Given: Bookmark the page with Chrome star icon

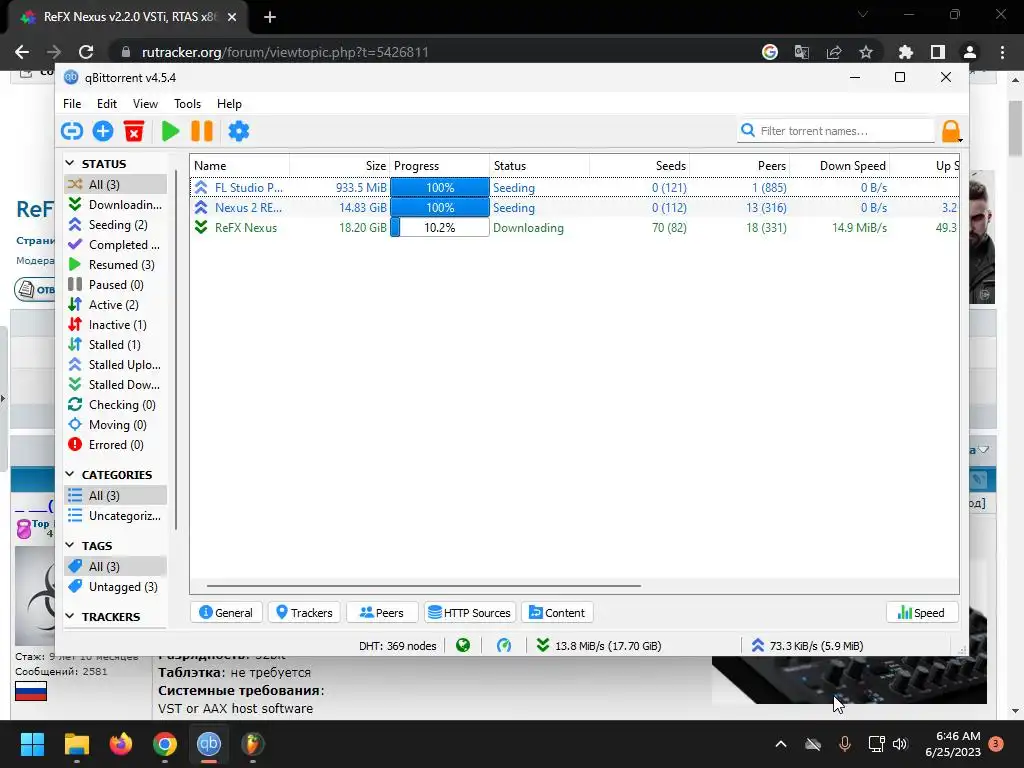Looking at the screenshot, I should (866, 52).
